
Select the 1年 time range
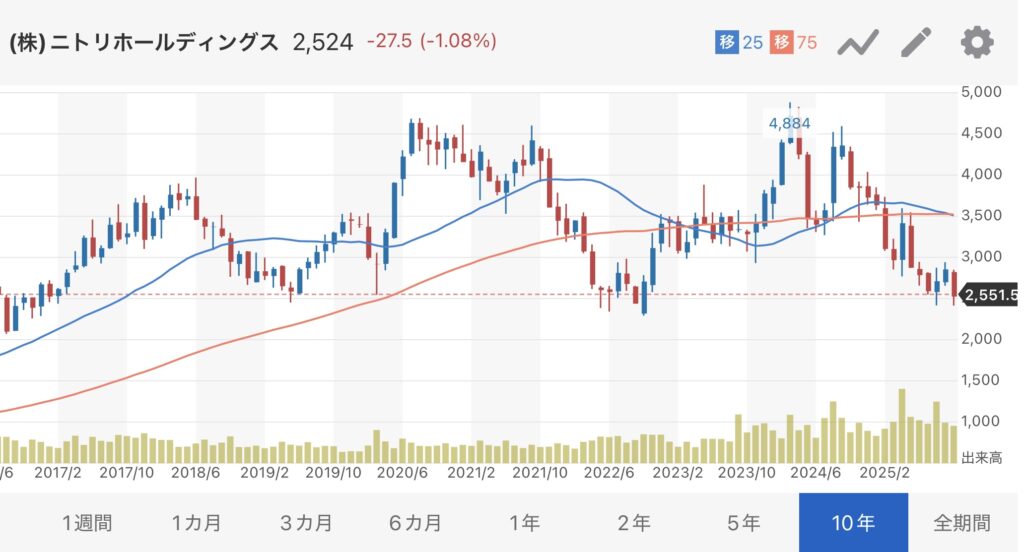(x=525, y=522)
